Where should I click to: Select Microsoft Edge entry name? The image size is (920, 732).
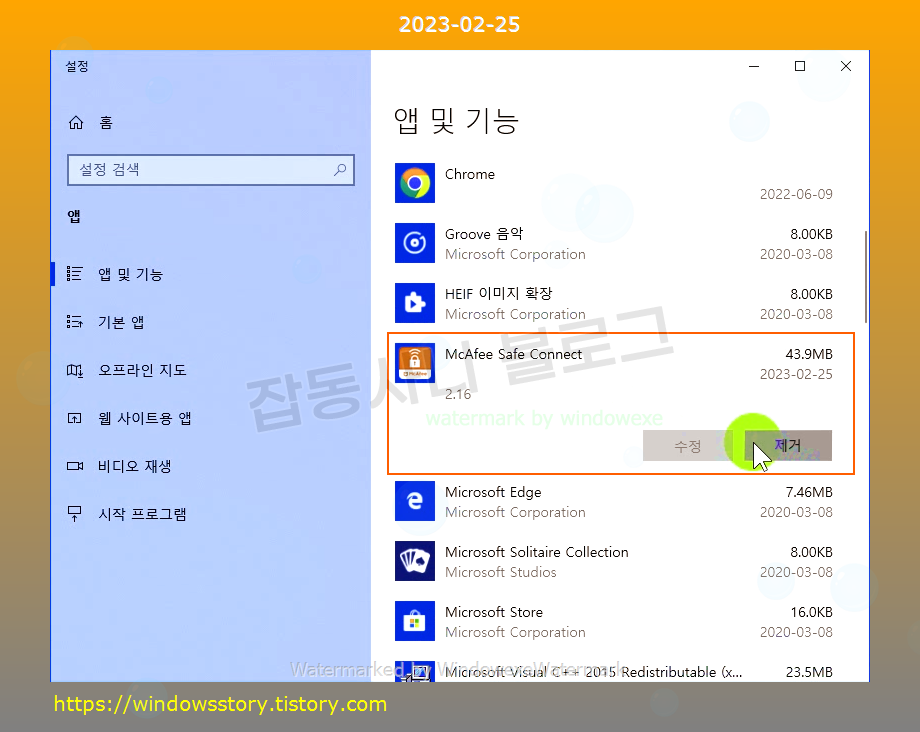[493, 492]
